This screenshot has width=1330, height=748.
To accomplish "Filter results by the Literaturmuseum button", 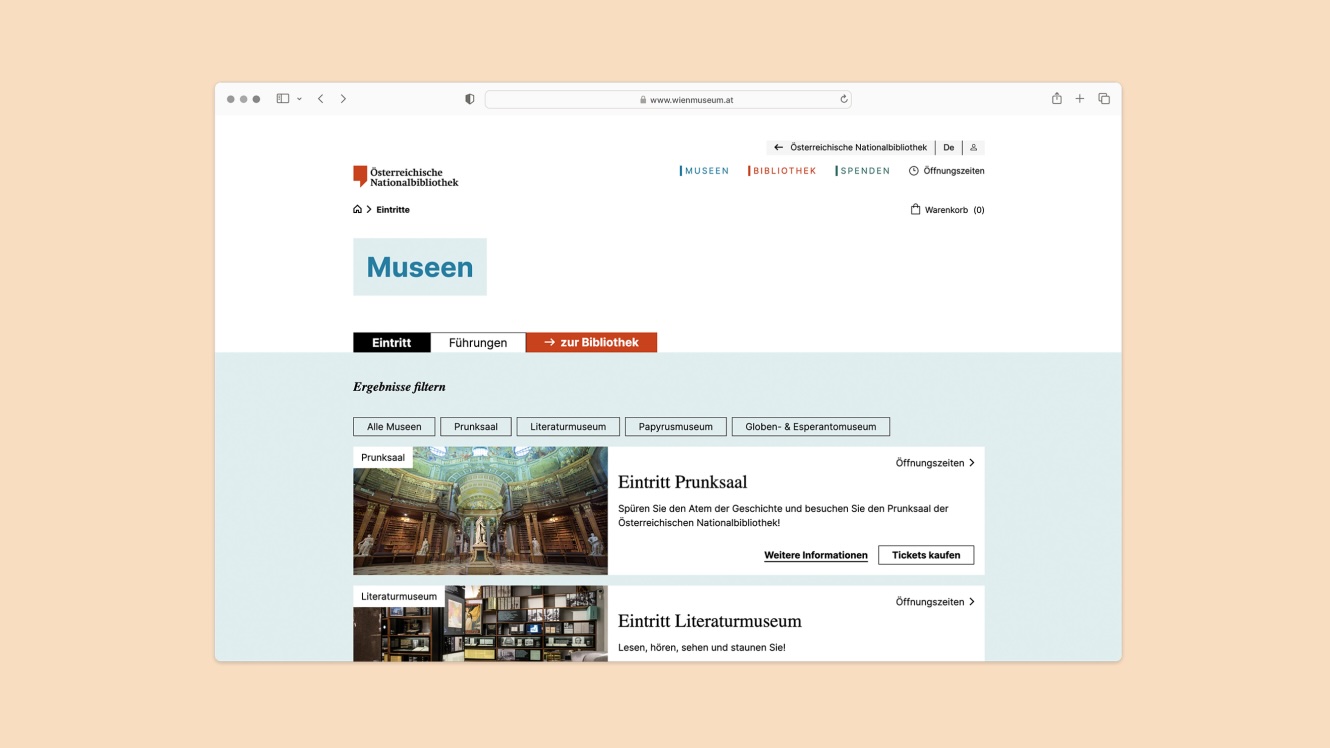I will point(568,427).
